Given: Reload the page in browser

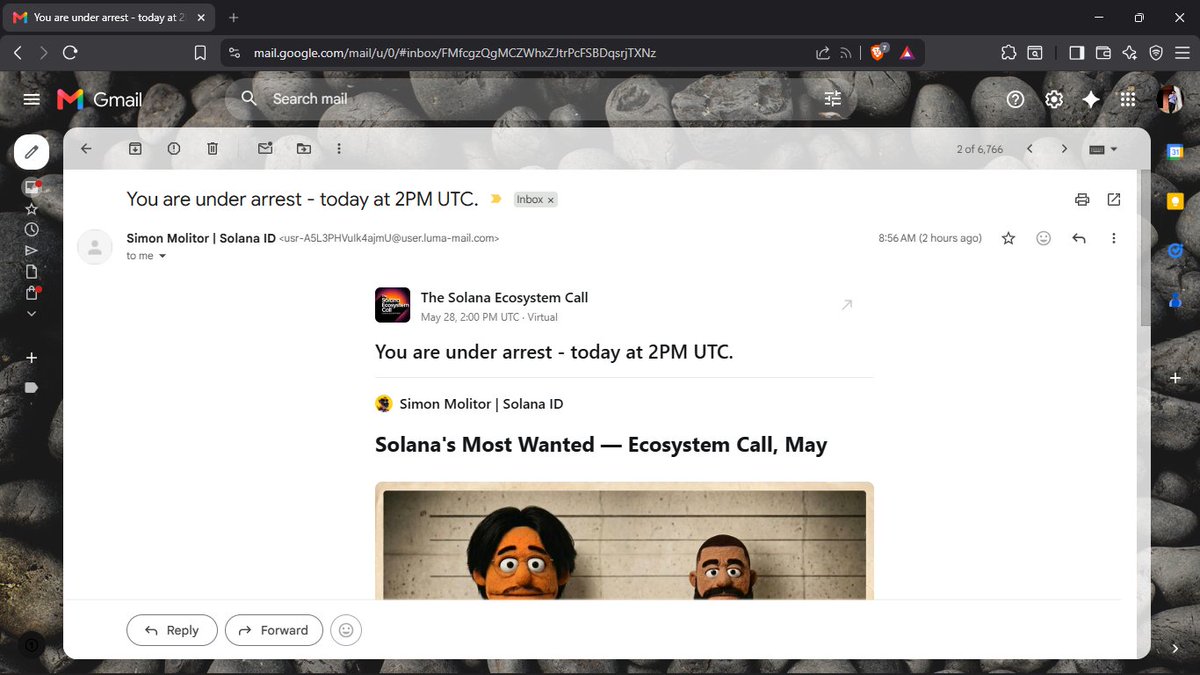Looking at the screenshot, I should coord(70,53).
